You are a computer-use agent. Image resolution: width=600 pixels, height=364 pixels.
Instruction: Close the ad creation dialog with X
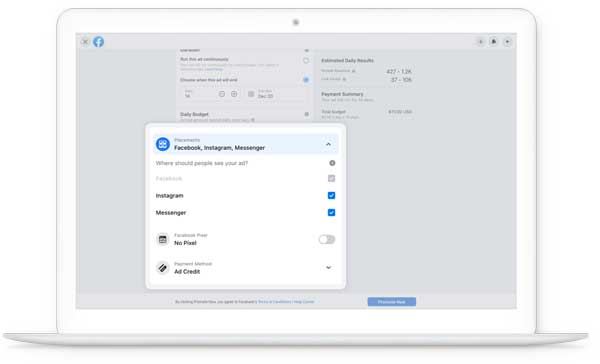point(85,42)
